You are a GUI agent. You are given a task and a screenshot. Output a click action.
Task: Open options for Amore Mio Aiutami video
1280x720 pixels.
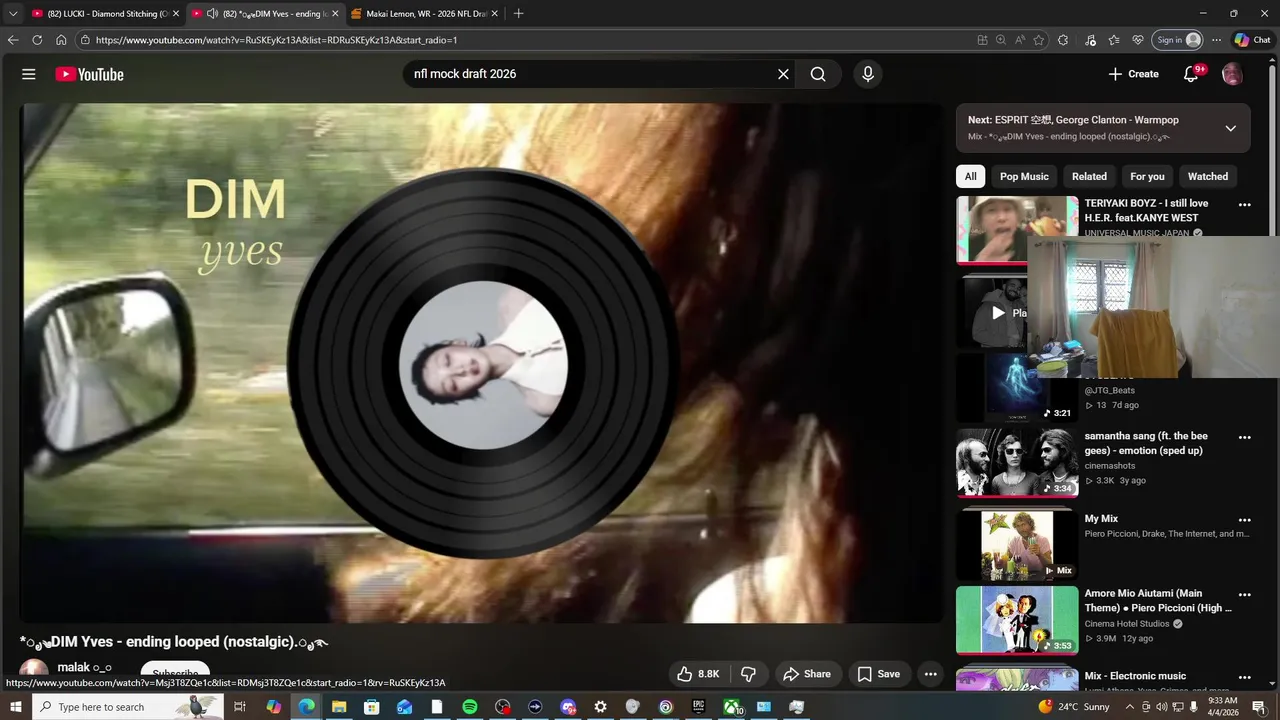(1244, 595)
